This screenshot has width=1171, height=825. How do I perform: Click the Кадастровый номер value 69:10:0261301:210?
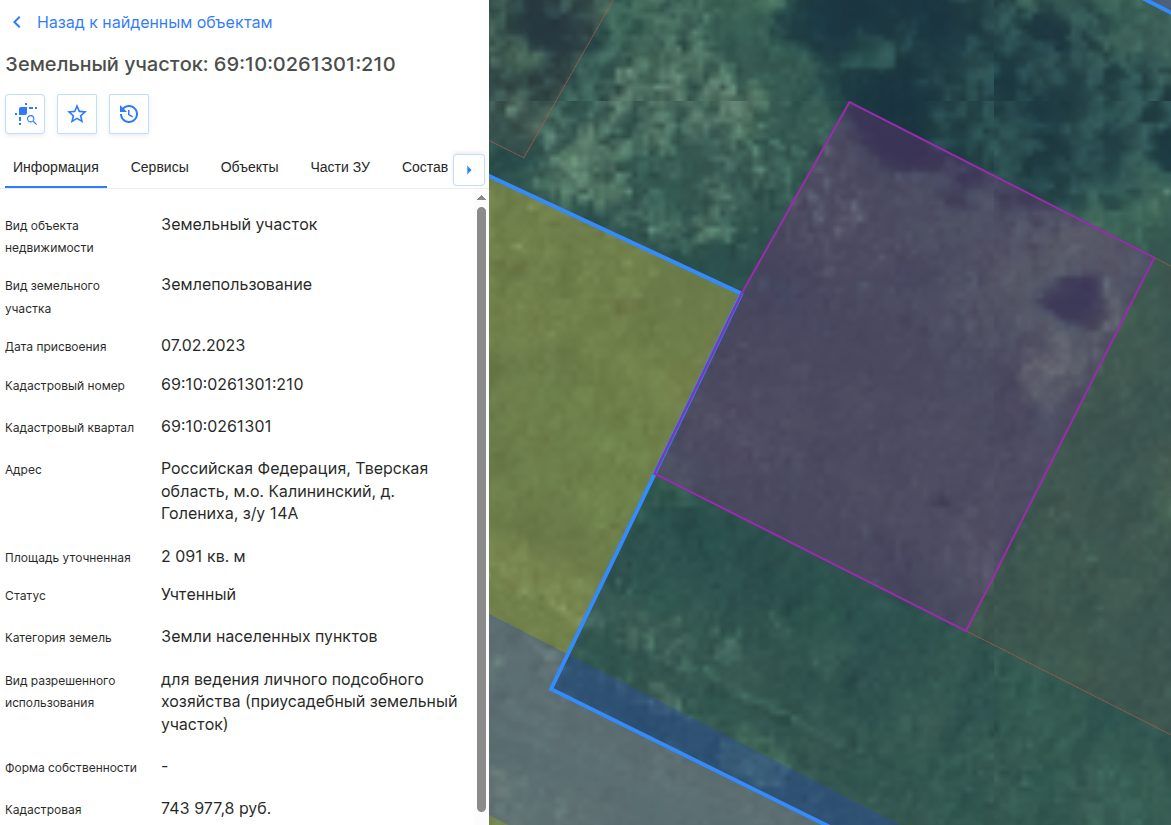pos(232,385)
